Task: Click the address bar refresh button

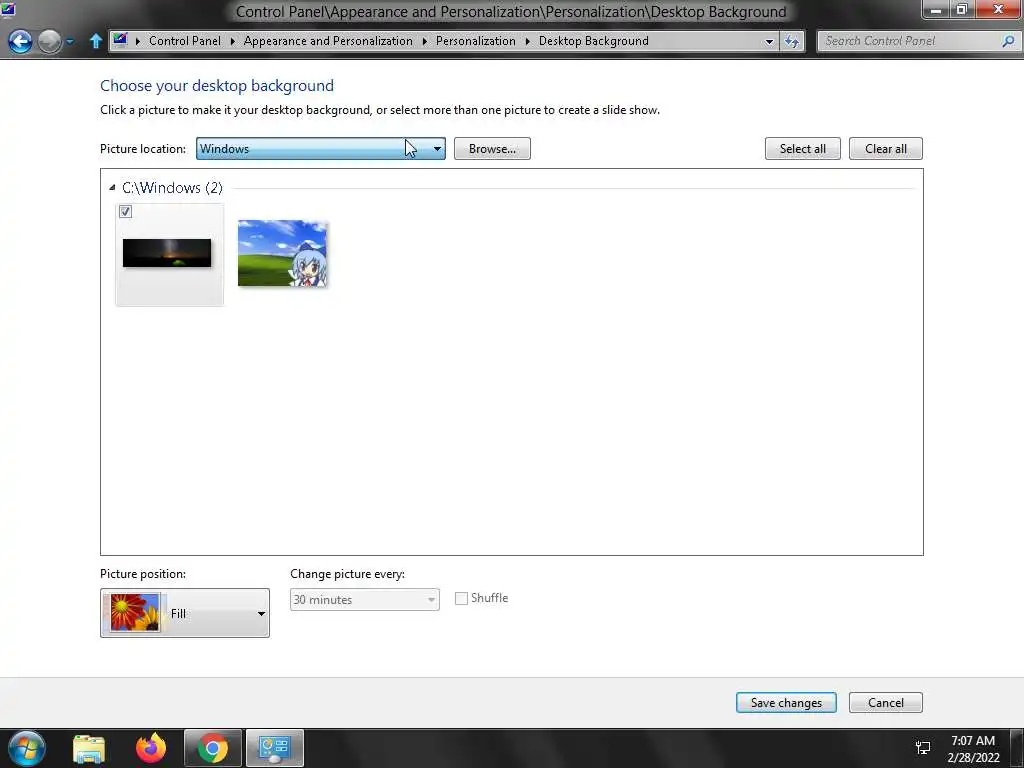Action: (x=792, y=41)
